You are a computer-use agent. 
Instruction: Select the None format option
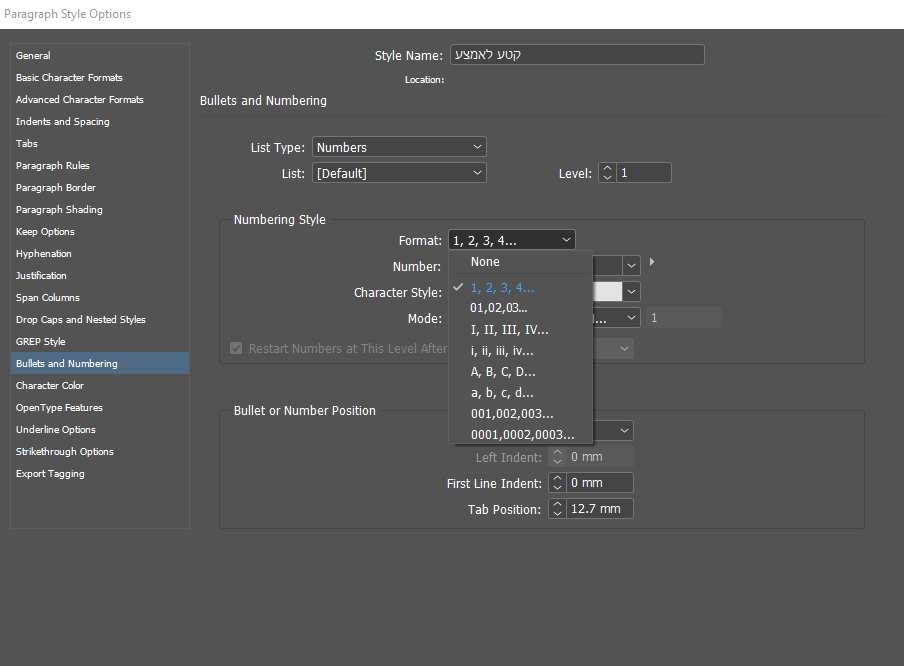(x=485, y=262)
